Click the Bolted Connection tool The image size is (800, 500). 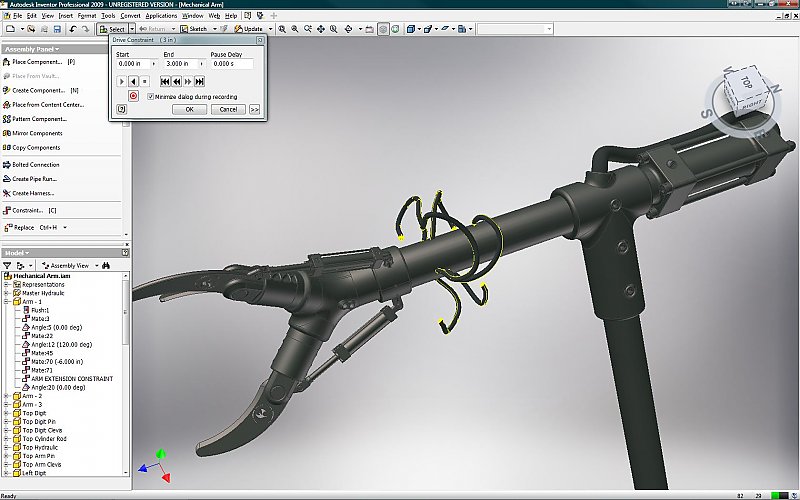tap(31, 165)
